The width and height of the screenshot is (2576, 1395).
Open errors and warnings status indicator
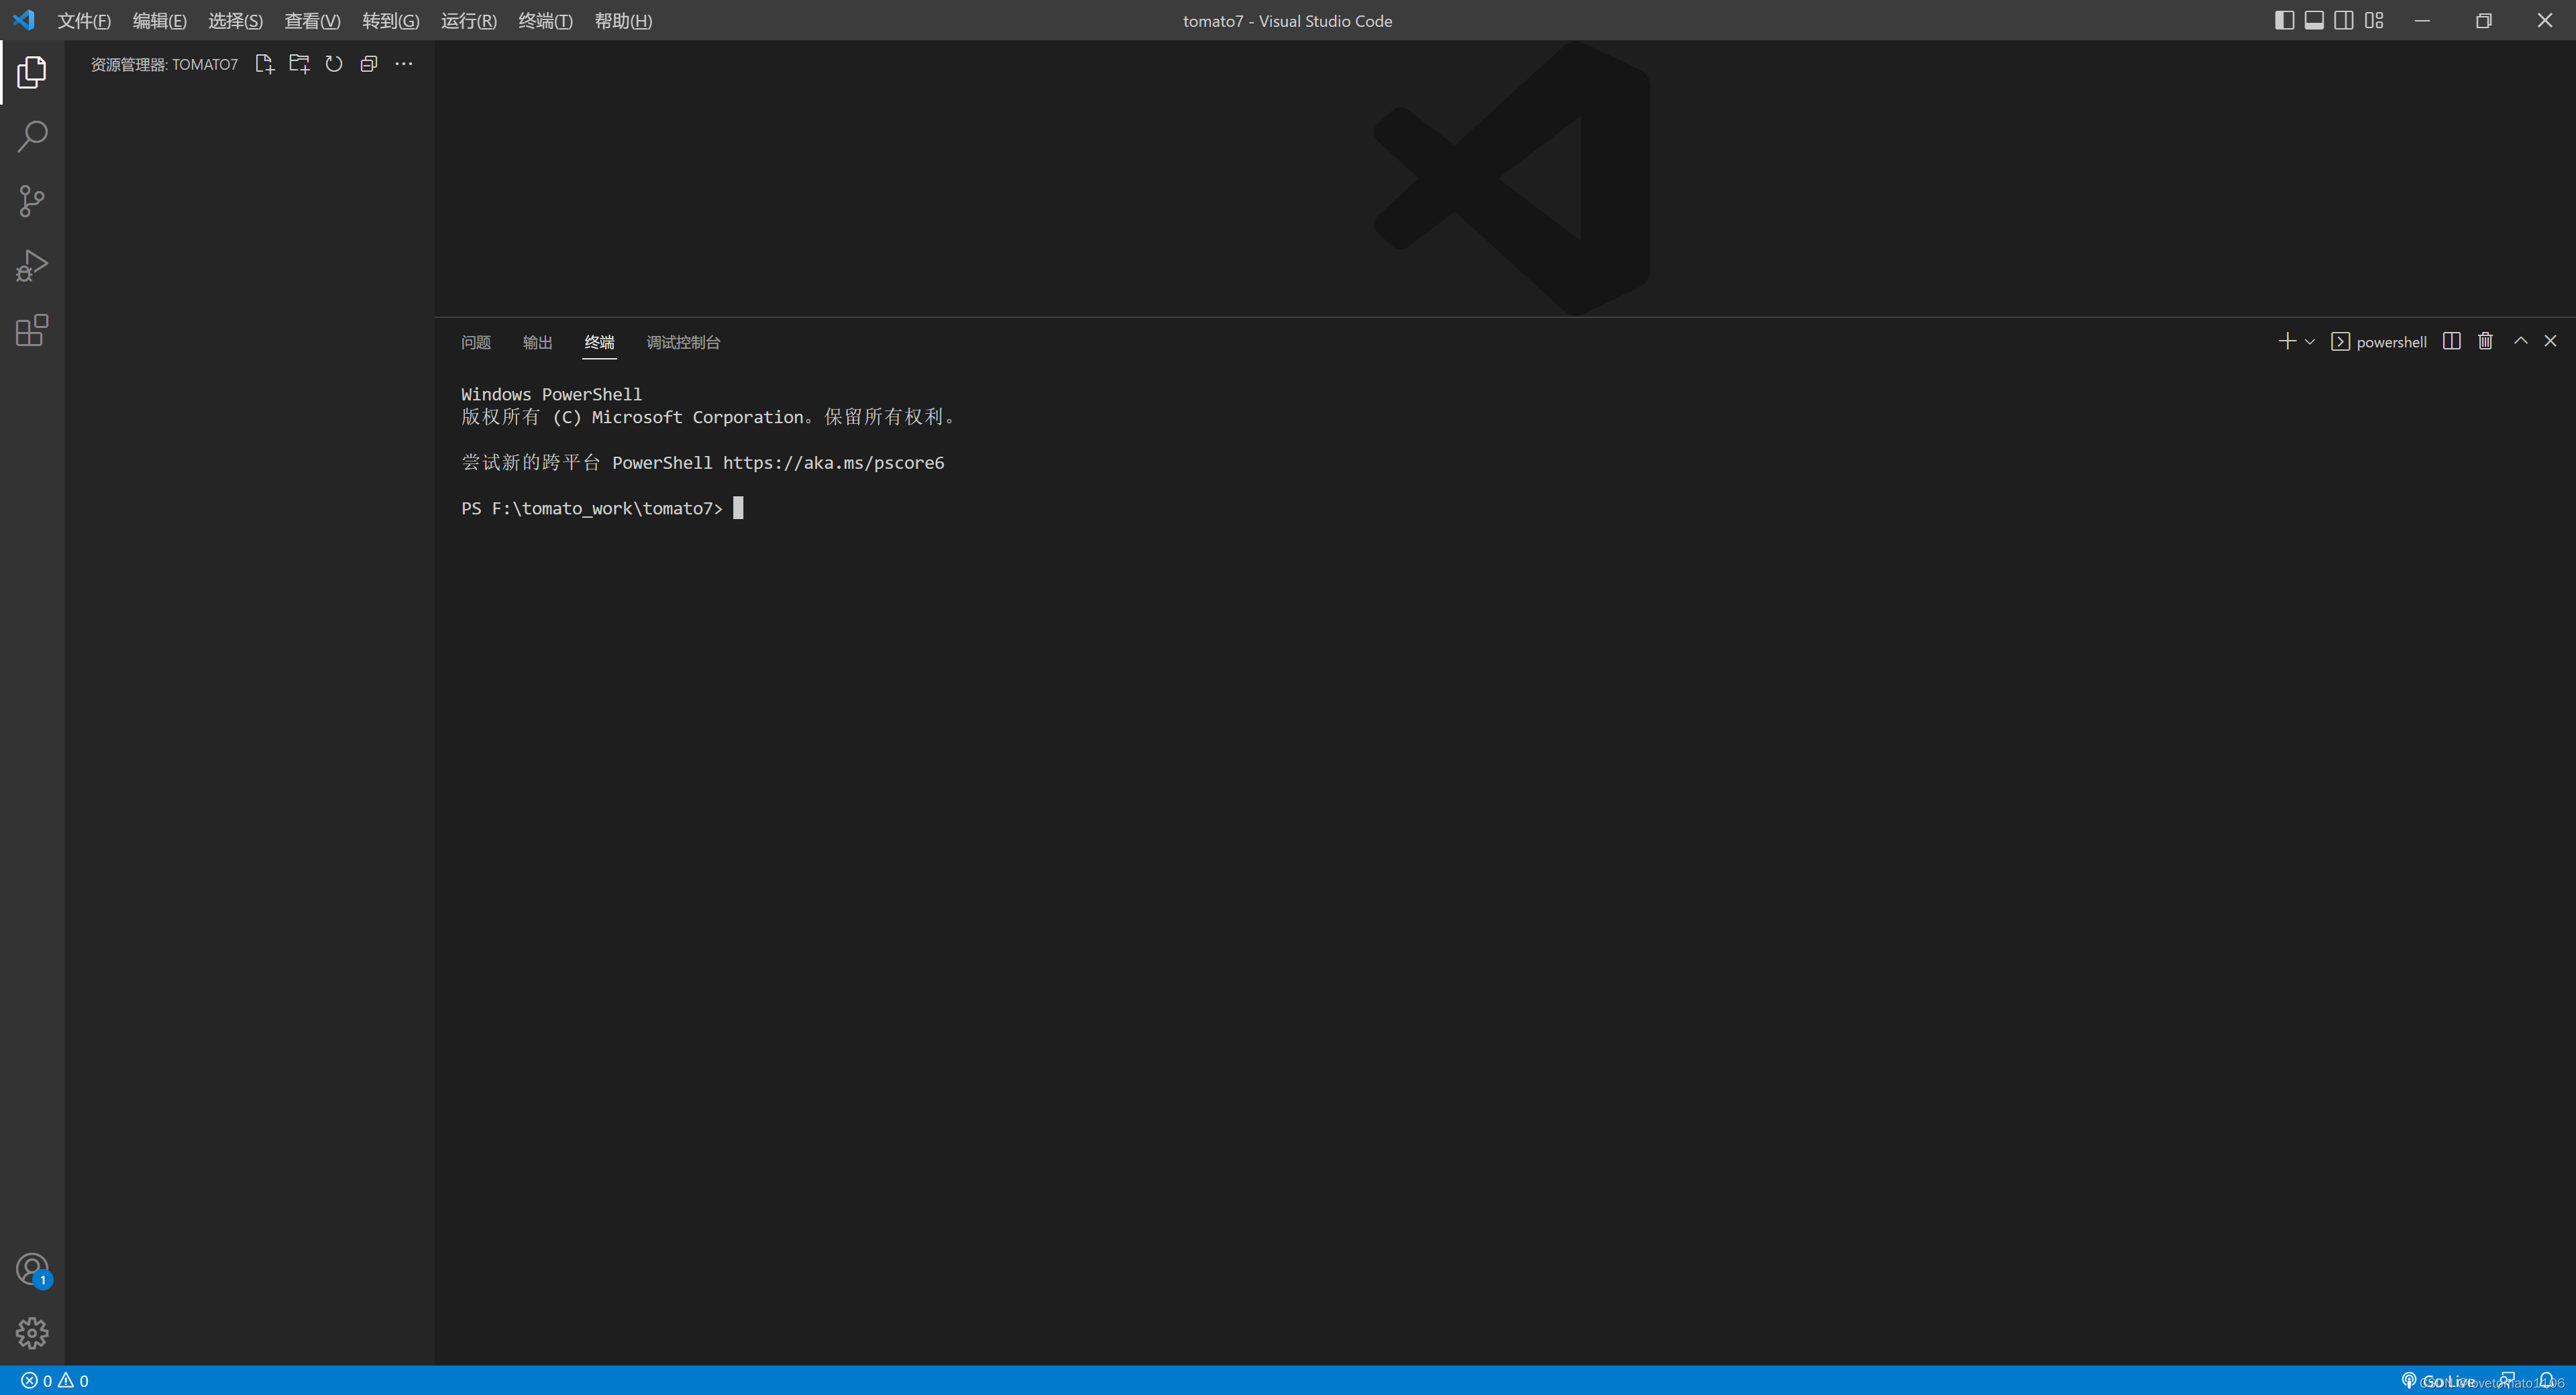(55, 1381)
